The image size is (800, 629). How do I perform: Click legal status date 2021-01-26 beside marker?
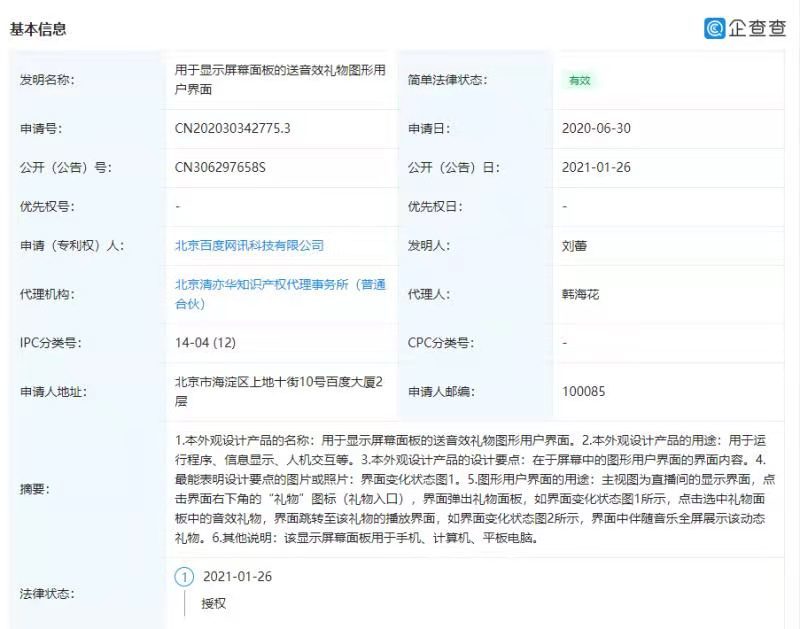(237, 576)
